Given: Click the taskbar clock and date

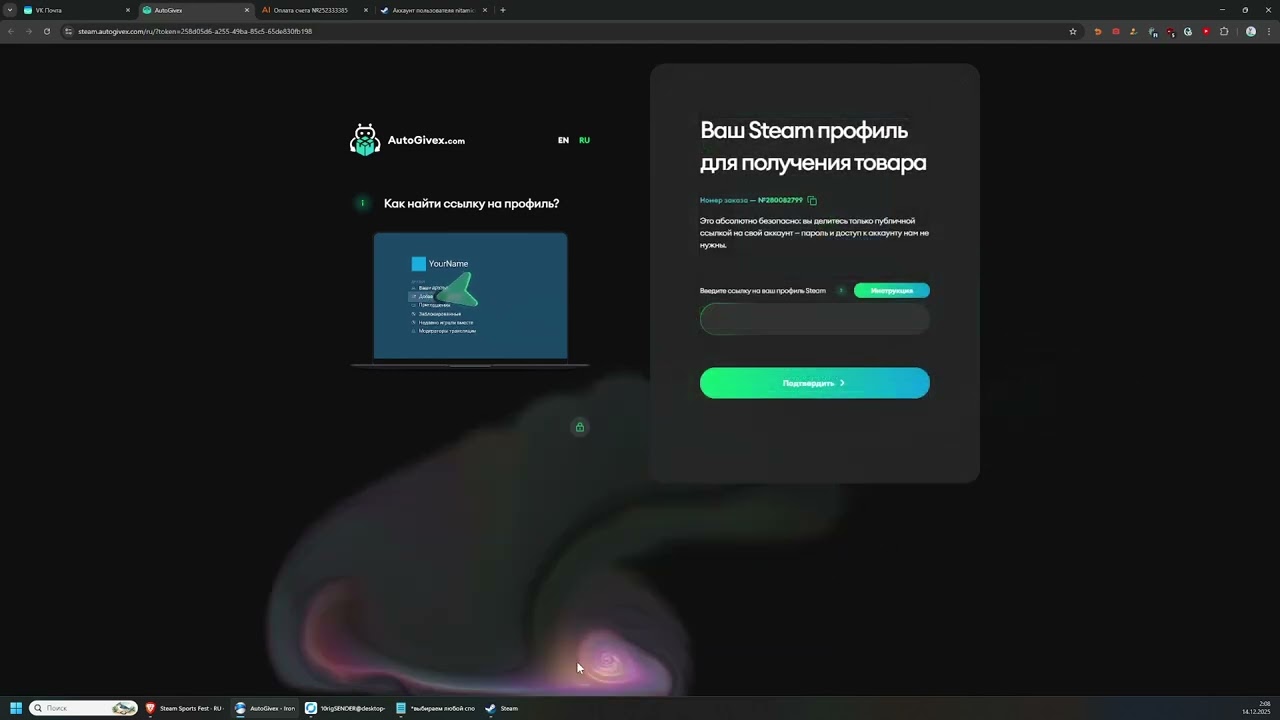Looking at the screenshot, I should pyautogui.click(x=1257, y=708).
